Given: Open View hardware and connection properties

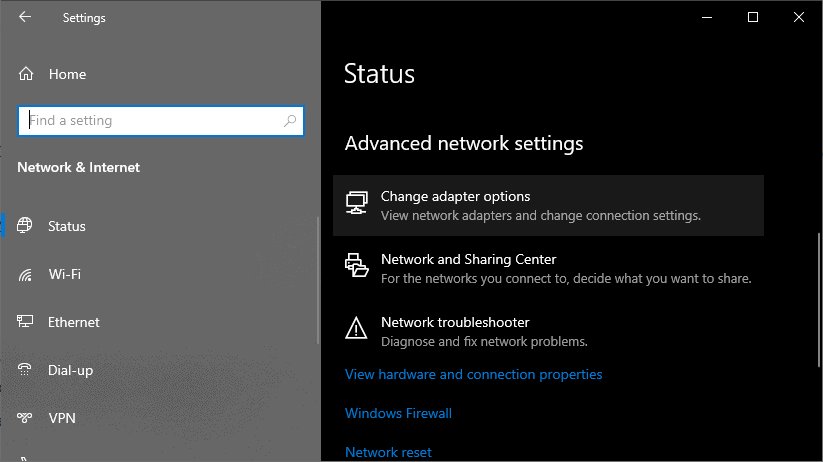Looking at the screenshot, I should point(473,374).
